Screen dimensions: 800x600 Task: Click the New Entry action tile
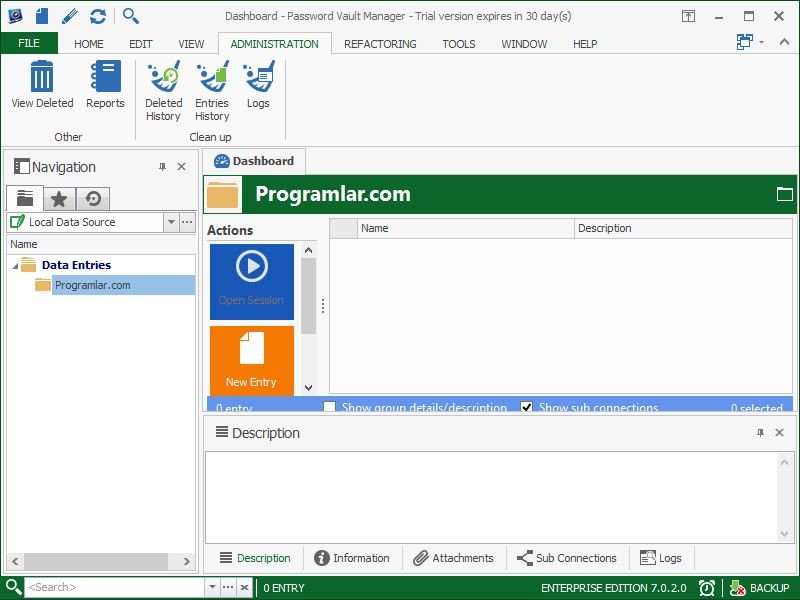pyautogui.click(x=252, y=361)
